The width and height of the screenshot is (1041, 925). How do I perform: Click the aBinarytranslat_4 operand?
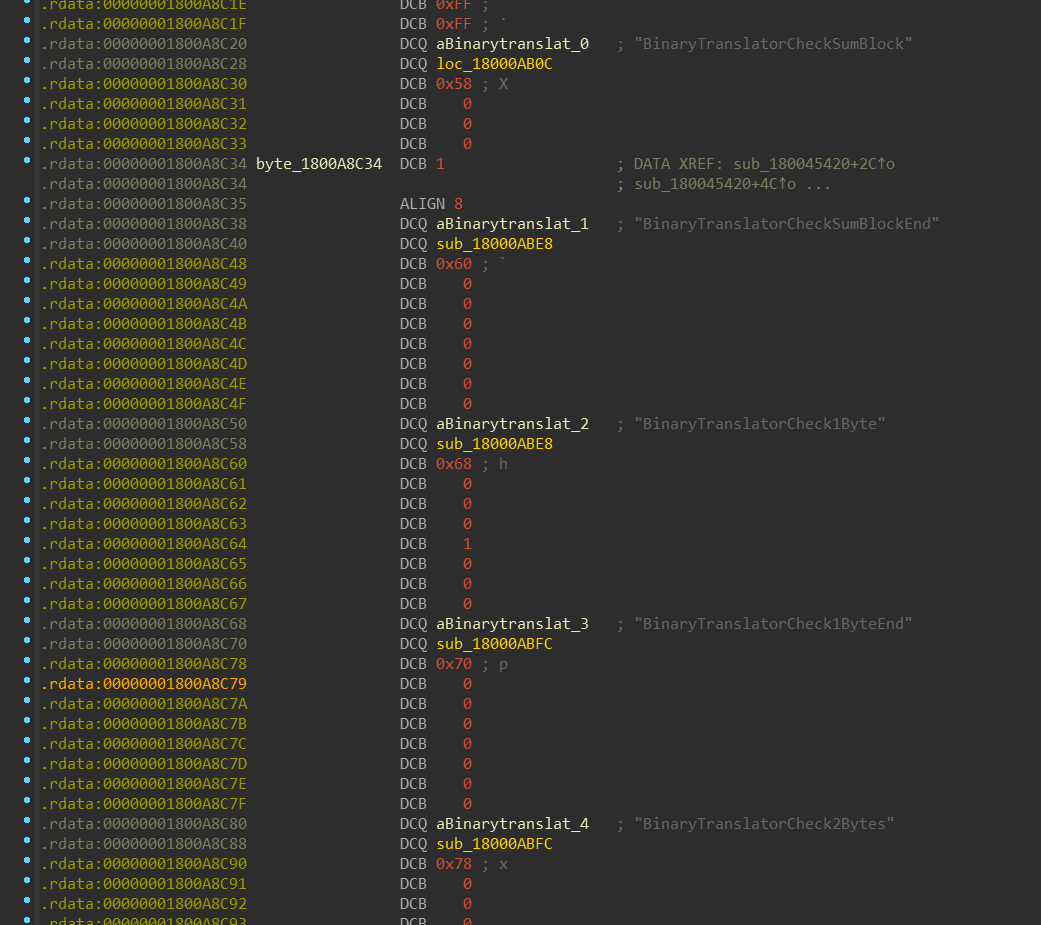[x=512, y=823]
